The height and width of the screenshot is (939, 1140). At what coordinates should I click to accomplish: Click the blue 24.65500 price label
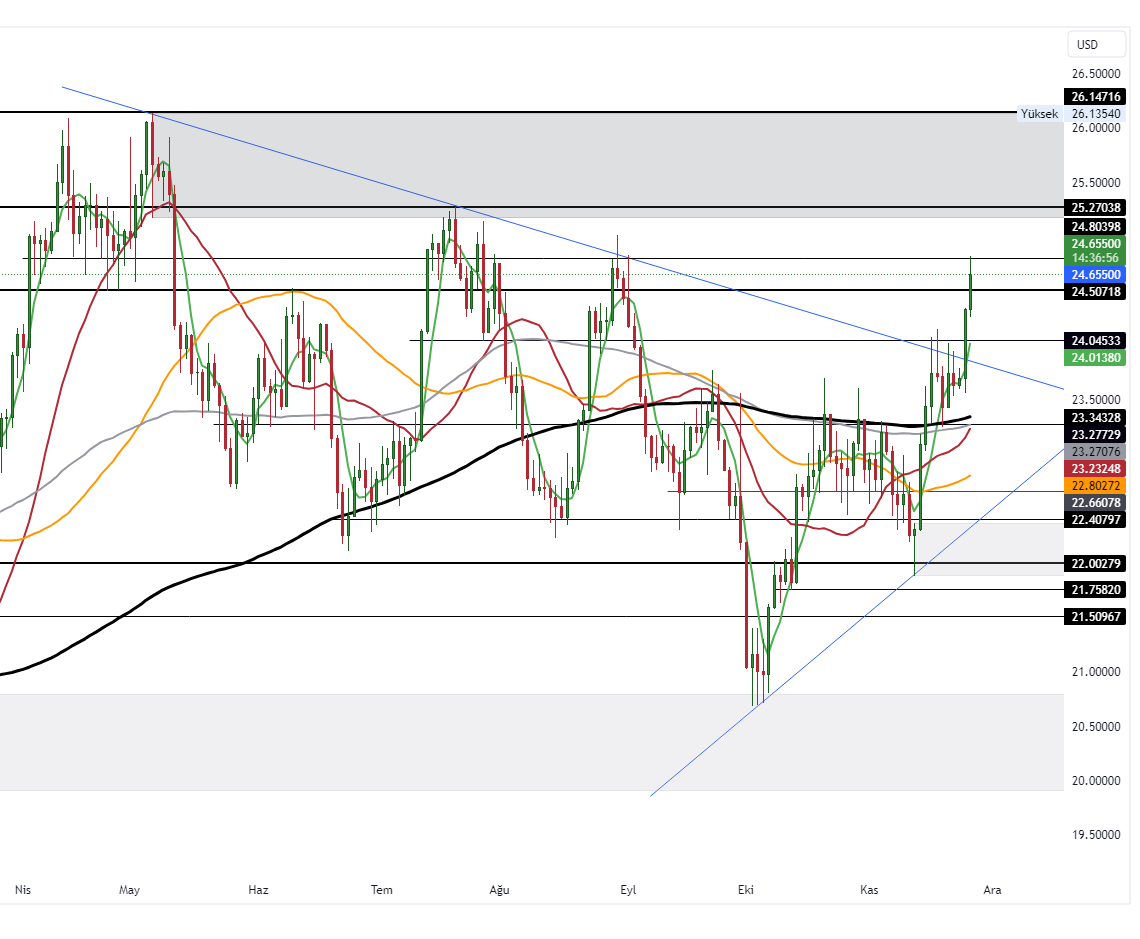coord(1095,274)
